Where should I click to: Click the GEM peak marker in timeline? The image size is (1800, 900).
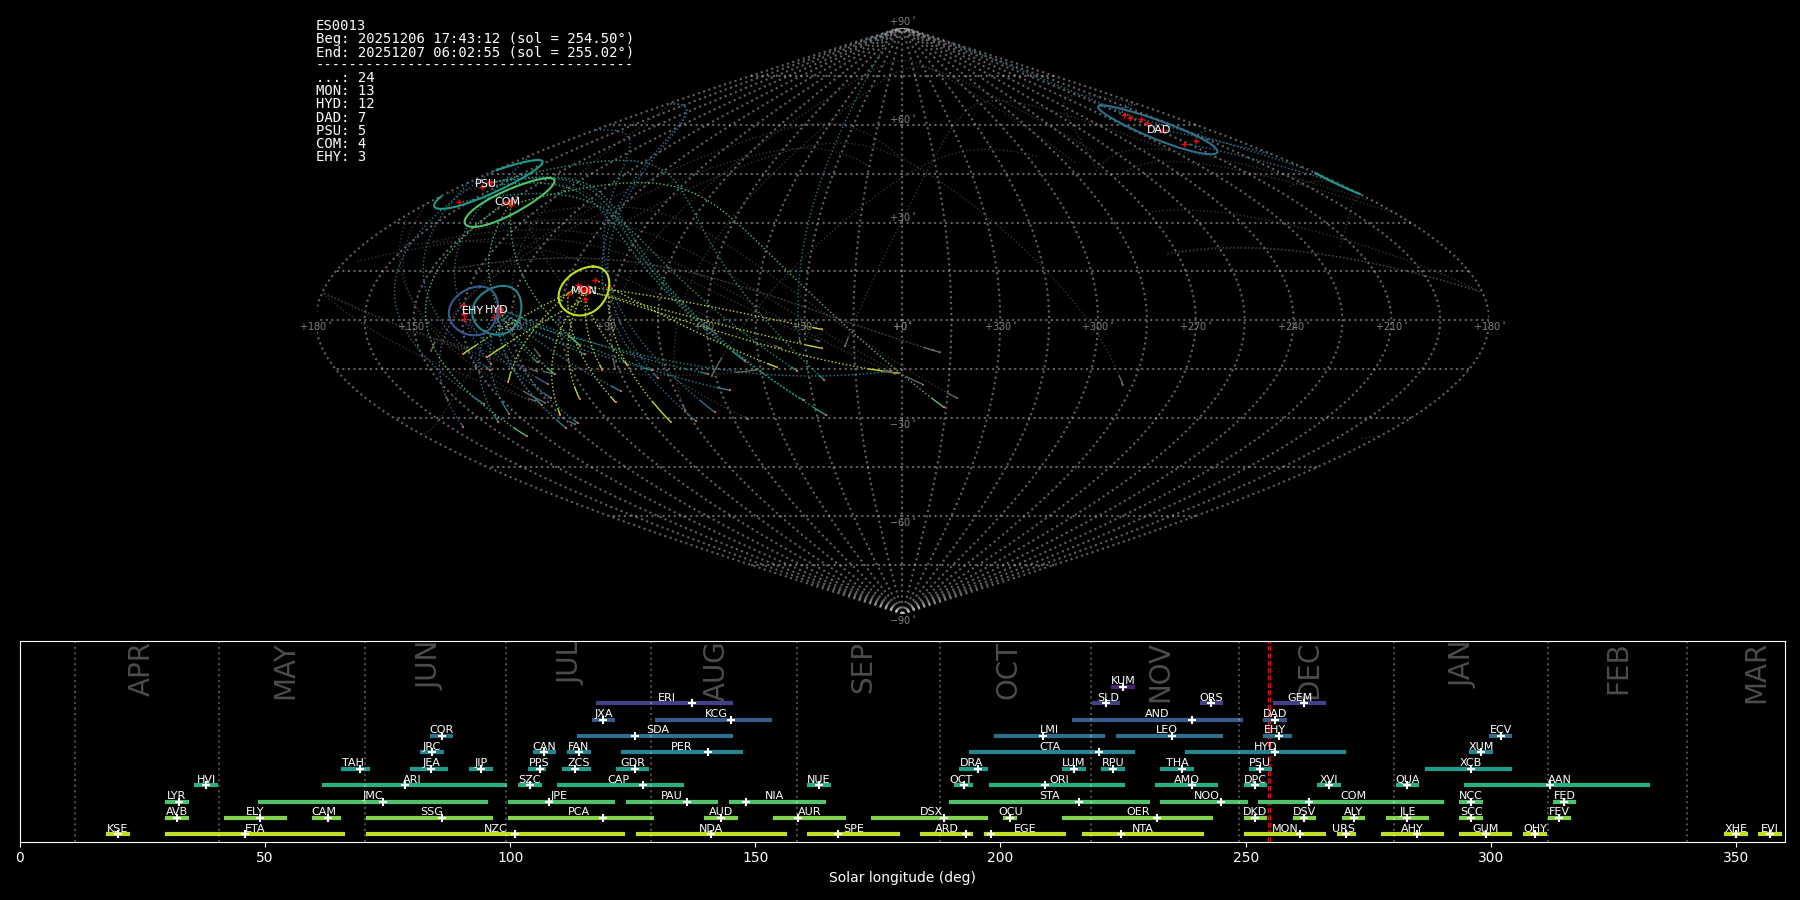(1304, 703)
